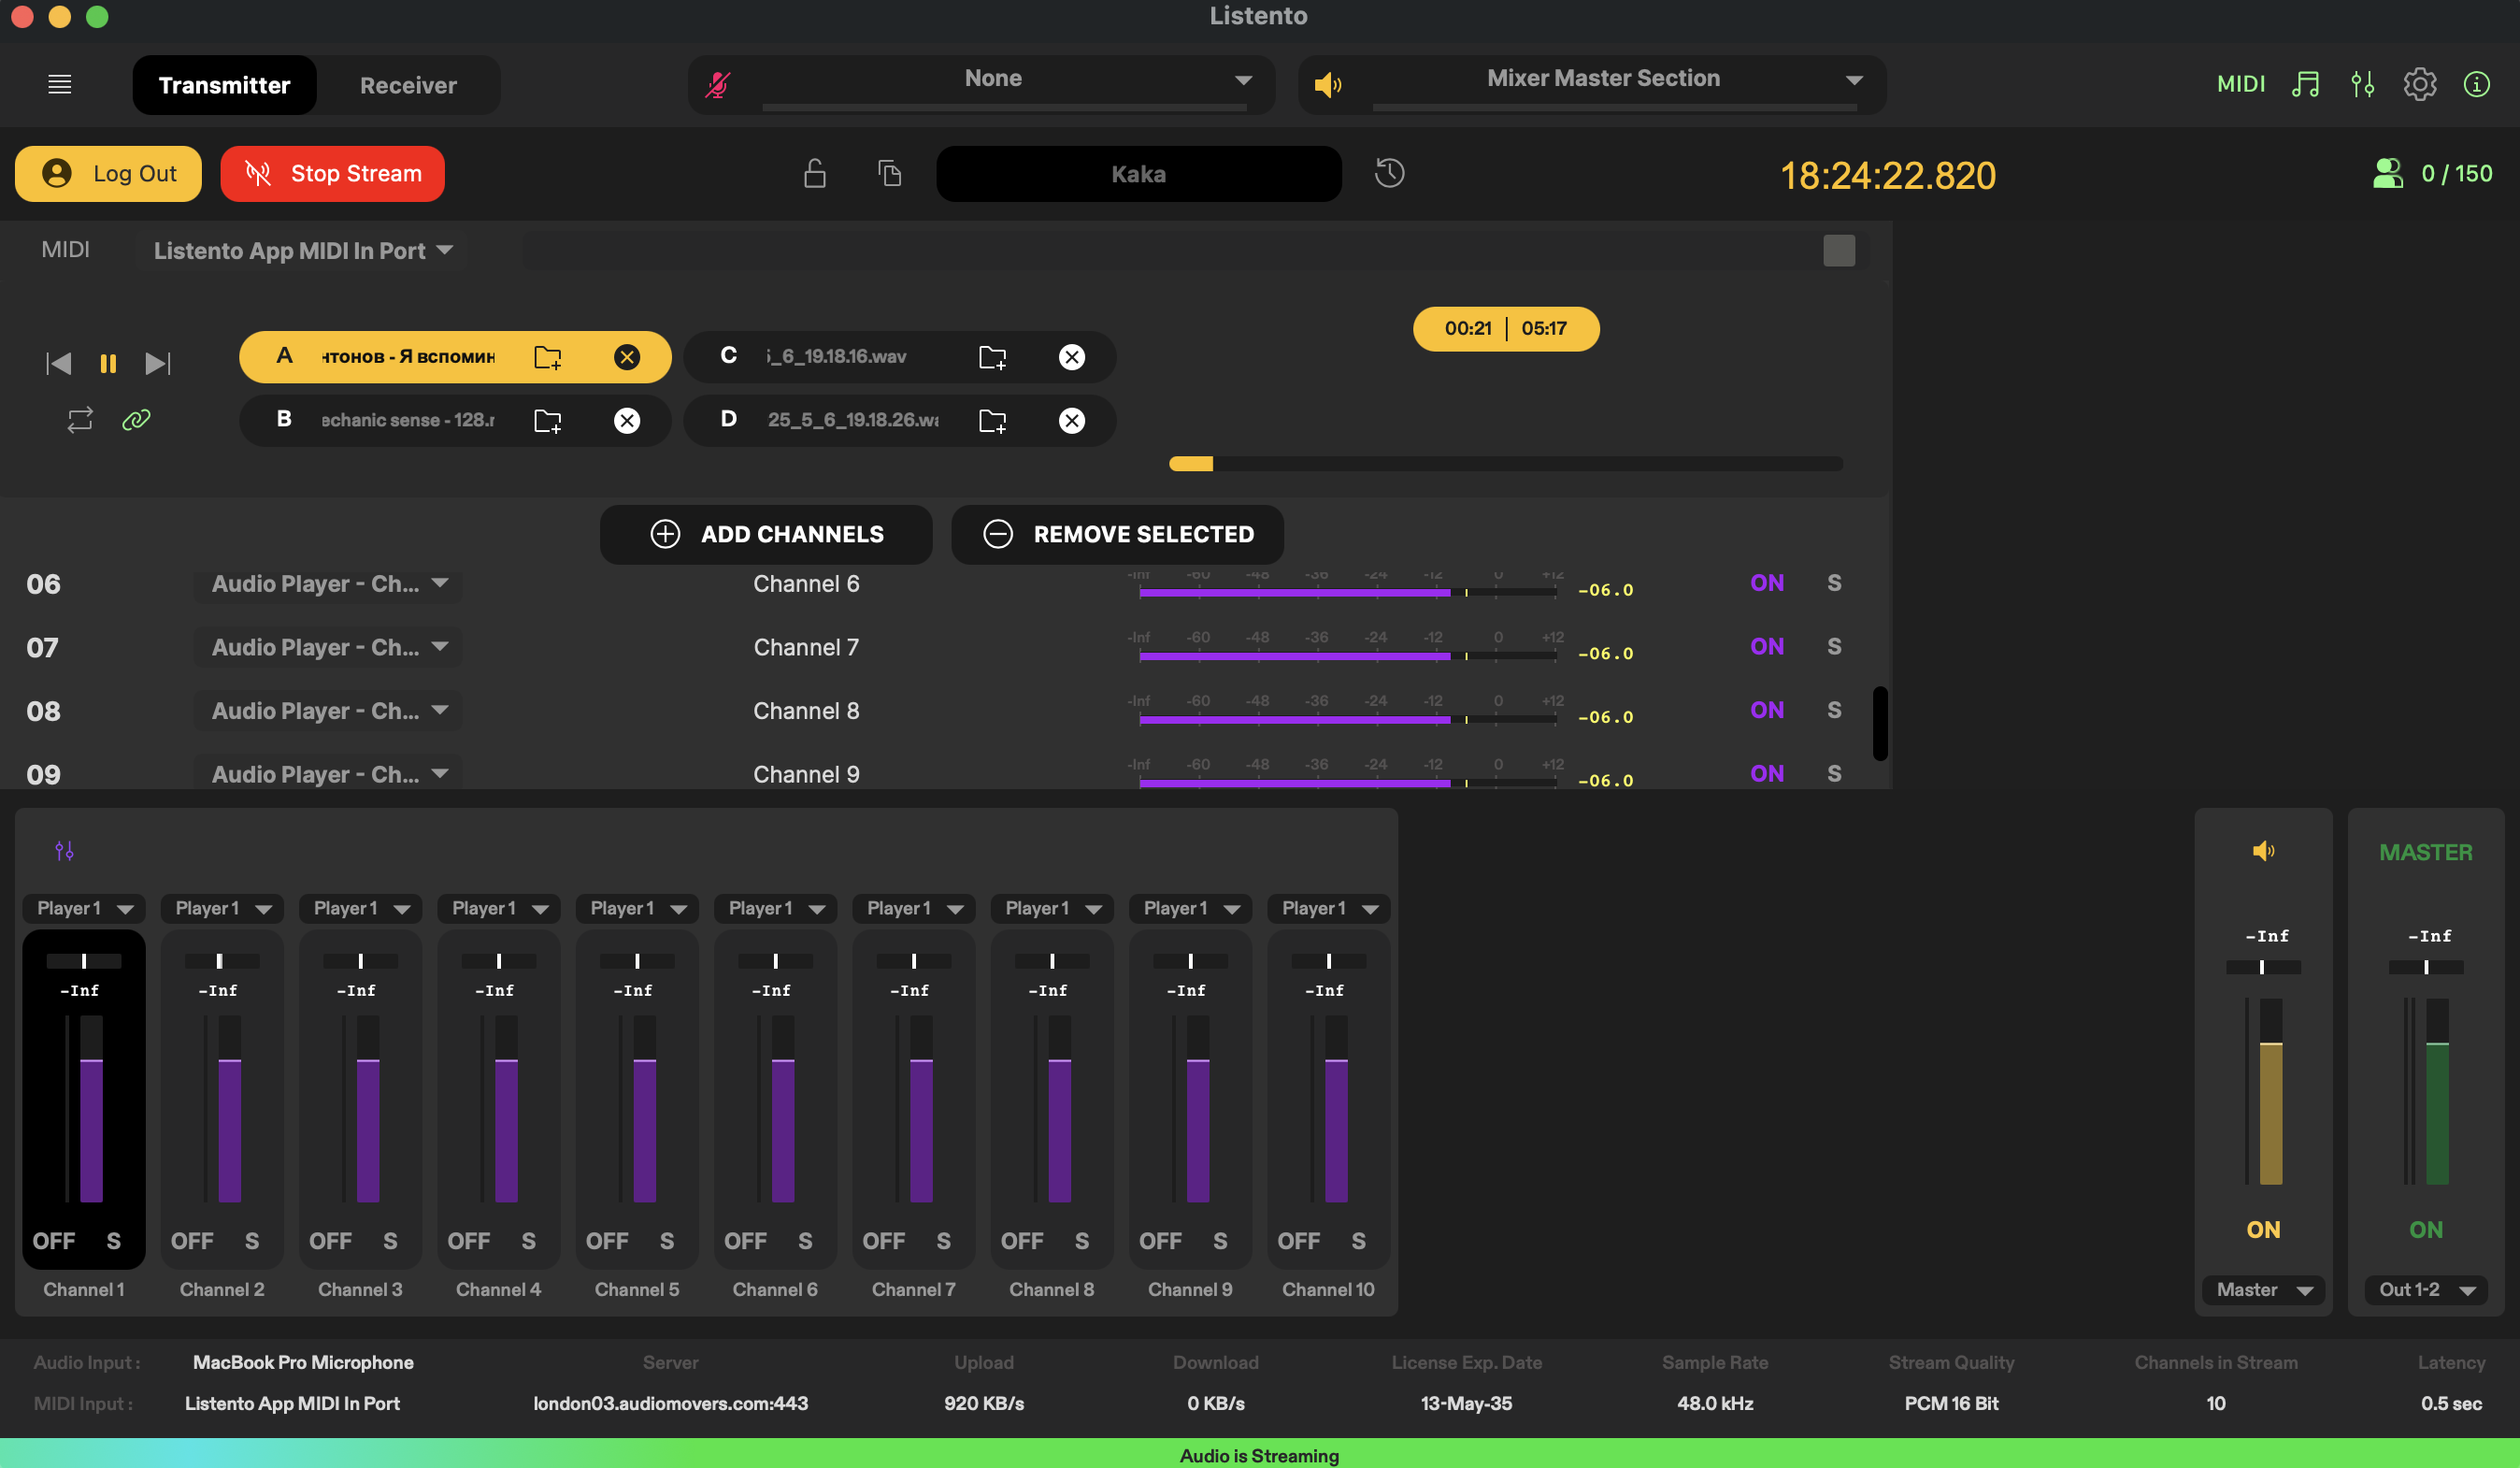Toggle the link icon under the playback controls
Image resolution: width=2520 pixels, height=1468 pixels.
(136, 420)
